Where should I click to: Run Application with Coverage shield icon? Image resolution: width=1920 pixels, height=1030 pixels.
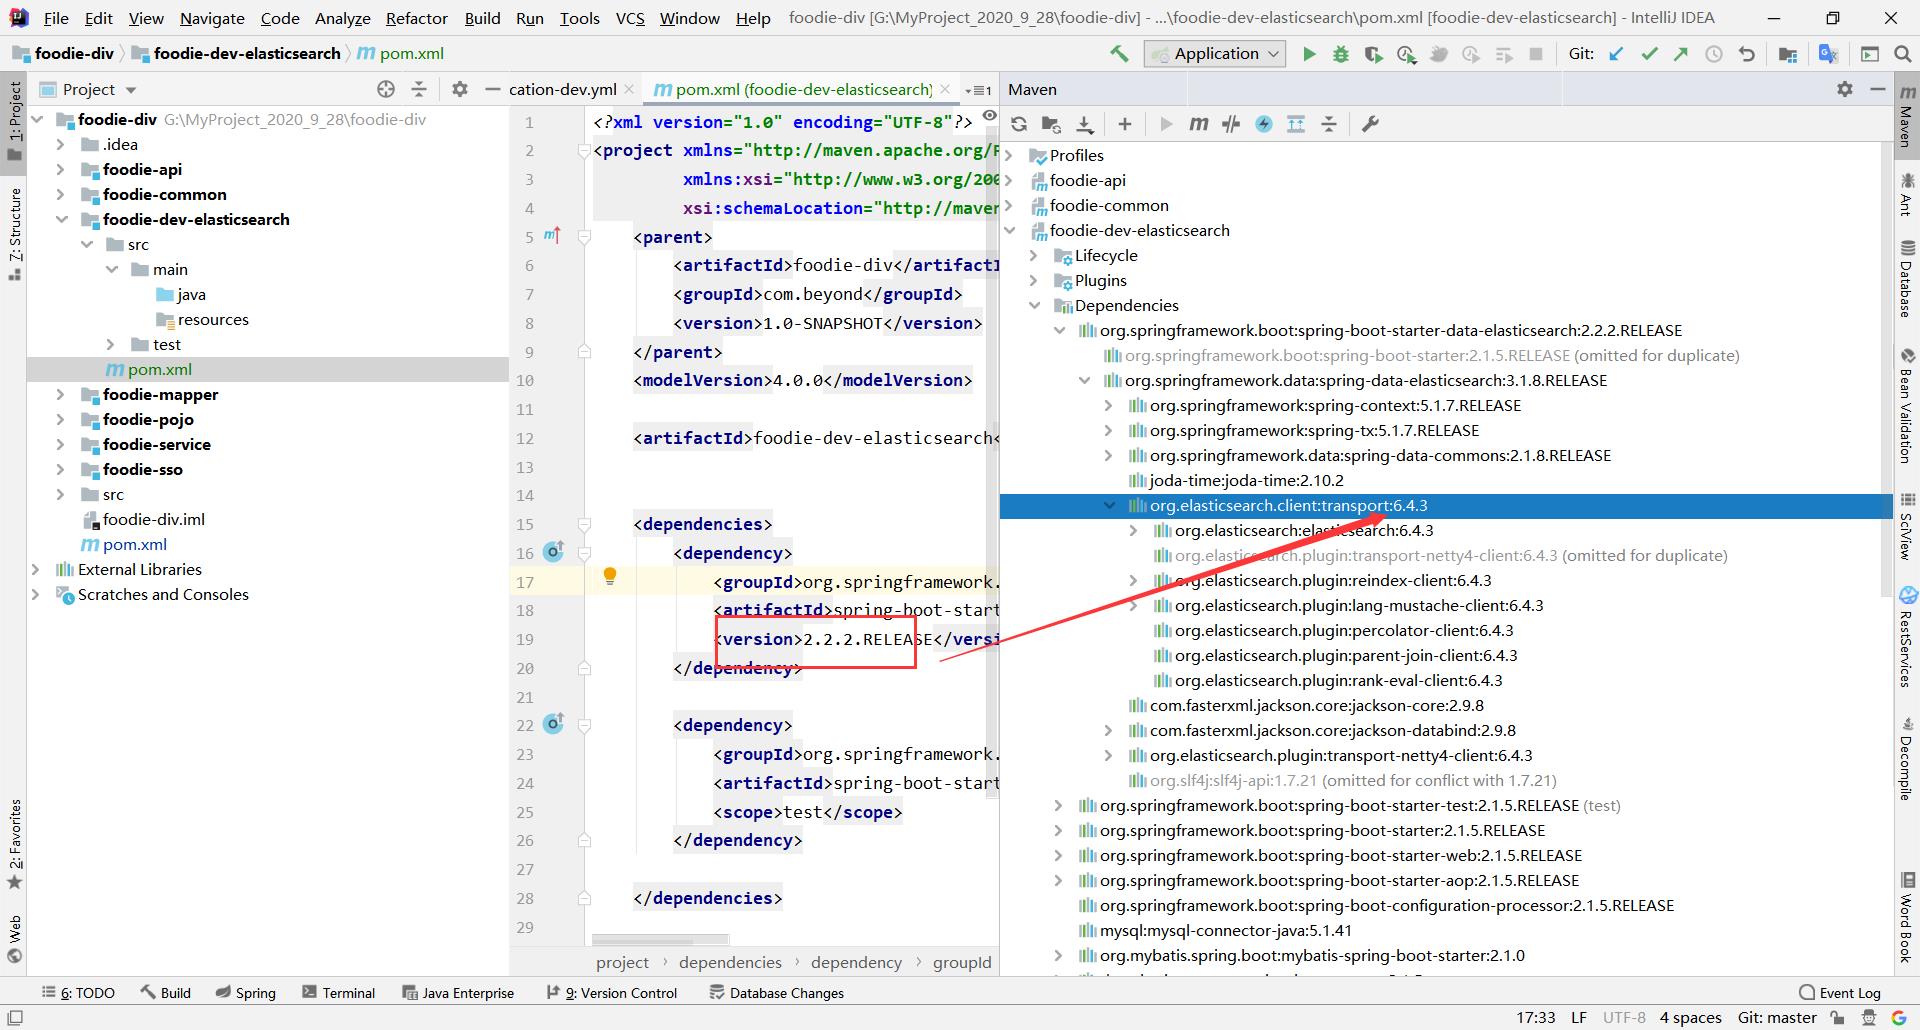[x=1373, y=54]
